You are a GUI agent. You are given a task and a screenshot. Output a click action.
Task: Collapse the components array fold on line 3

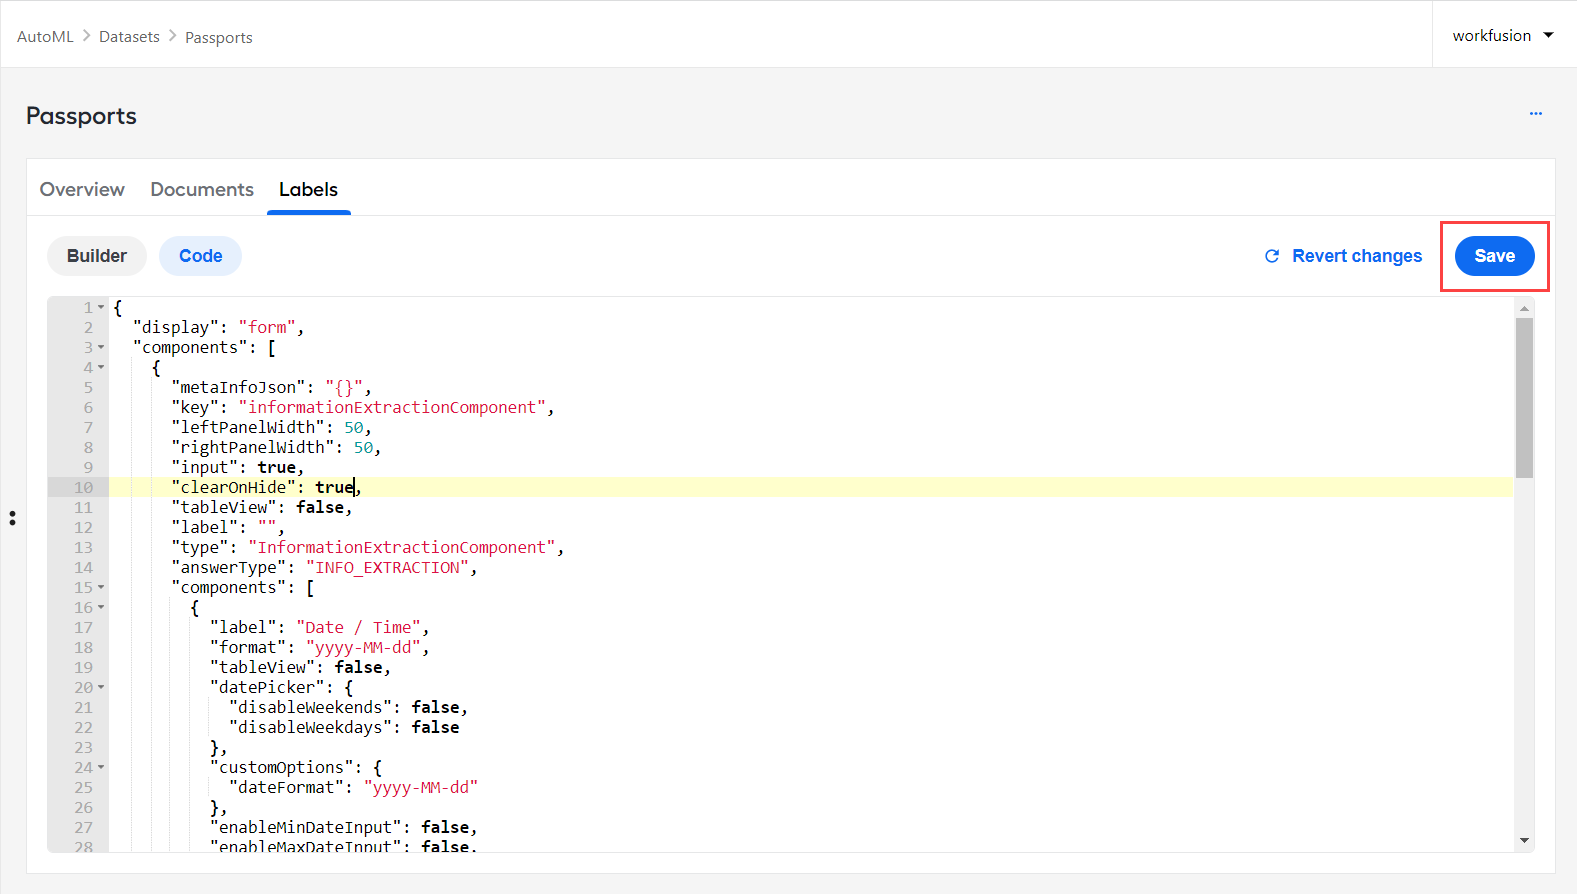pyautogui.click(x=101, y=347)
